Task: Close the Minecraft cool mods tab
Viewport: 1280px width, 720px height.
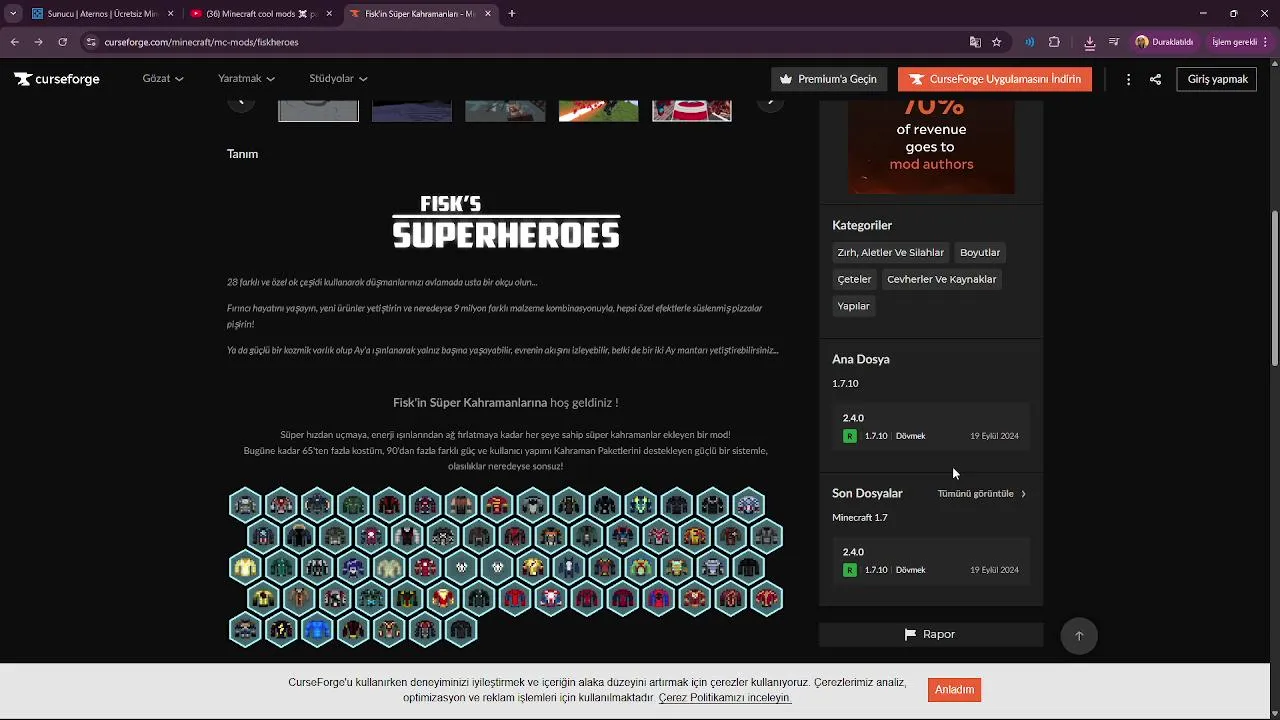Action: [329, 14]
